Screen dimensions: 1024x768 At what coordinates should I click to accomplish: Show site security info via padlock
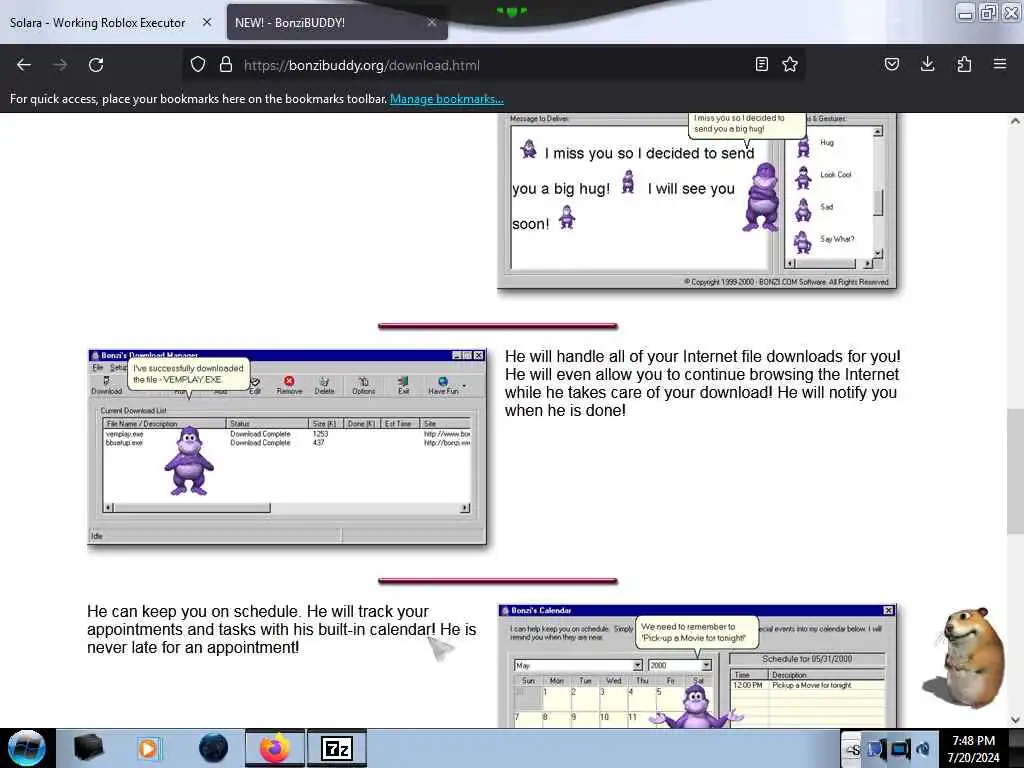(225, 65)
